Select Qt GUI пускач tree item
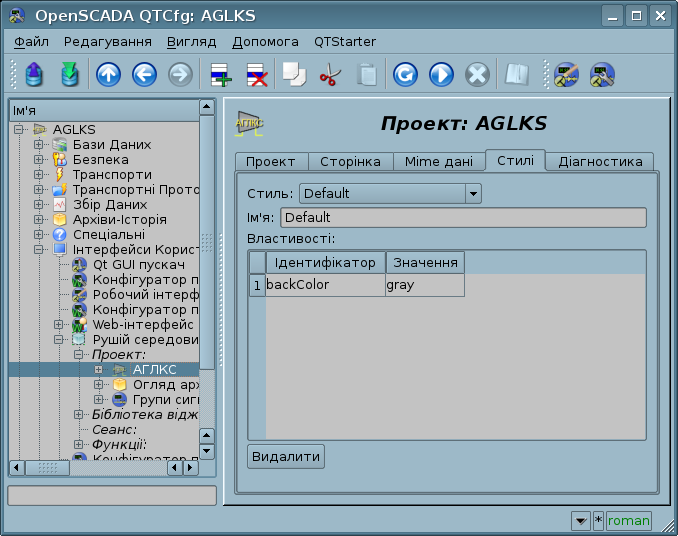Screen dimensions: 678x536 [138, 265]
